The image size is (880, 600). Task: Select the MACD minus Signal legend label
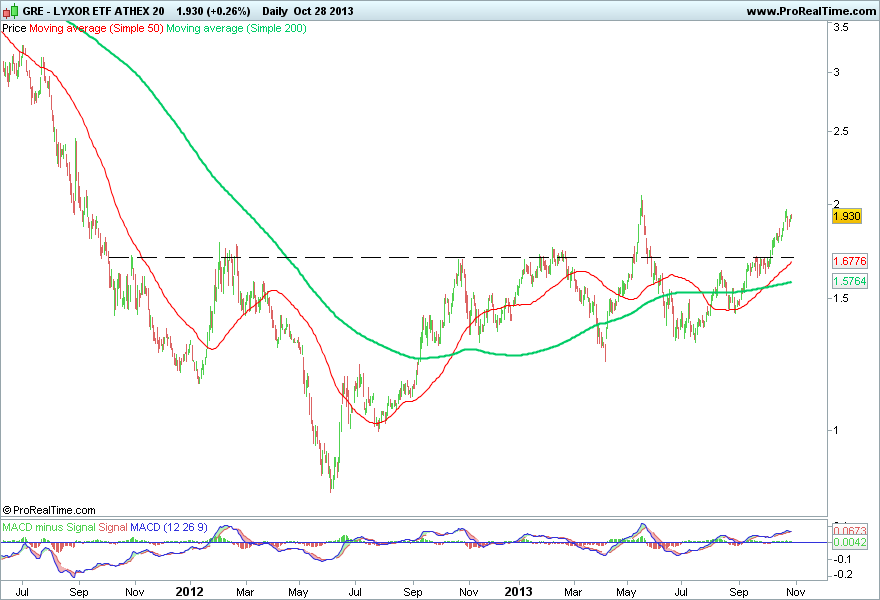(49, 528)
